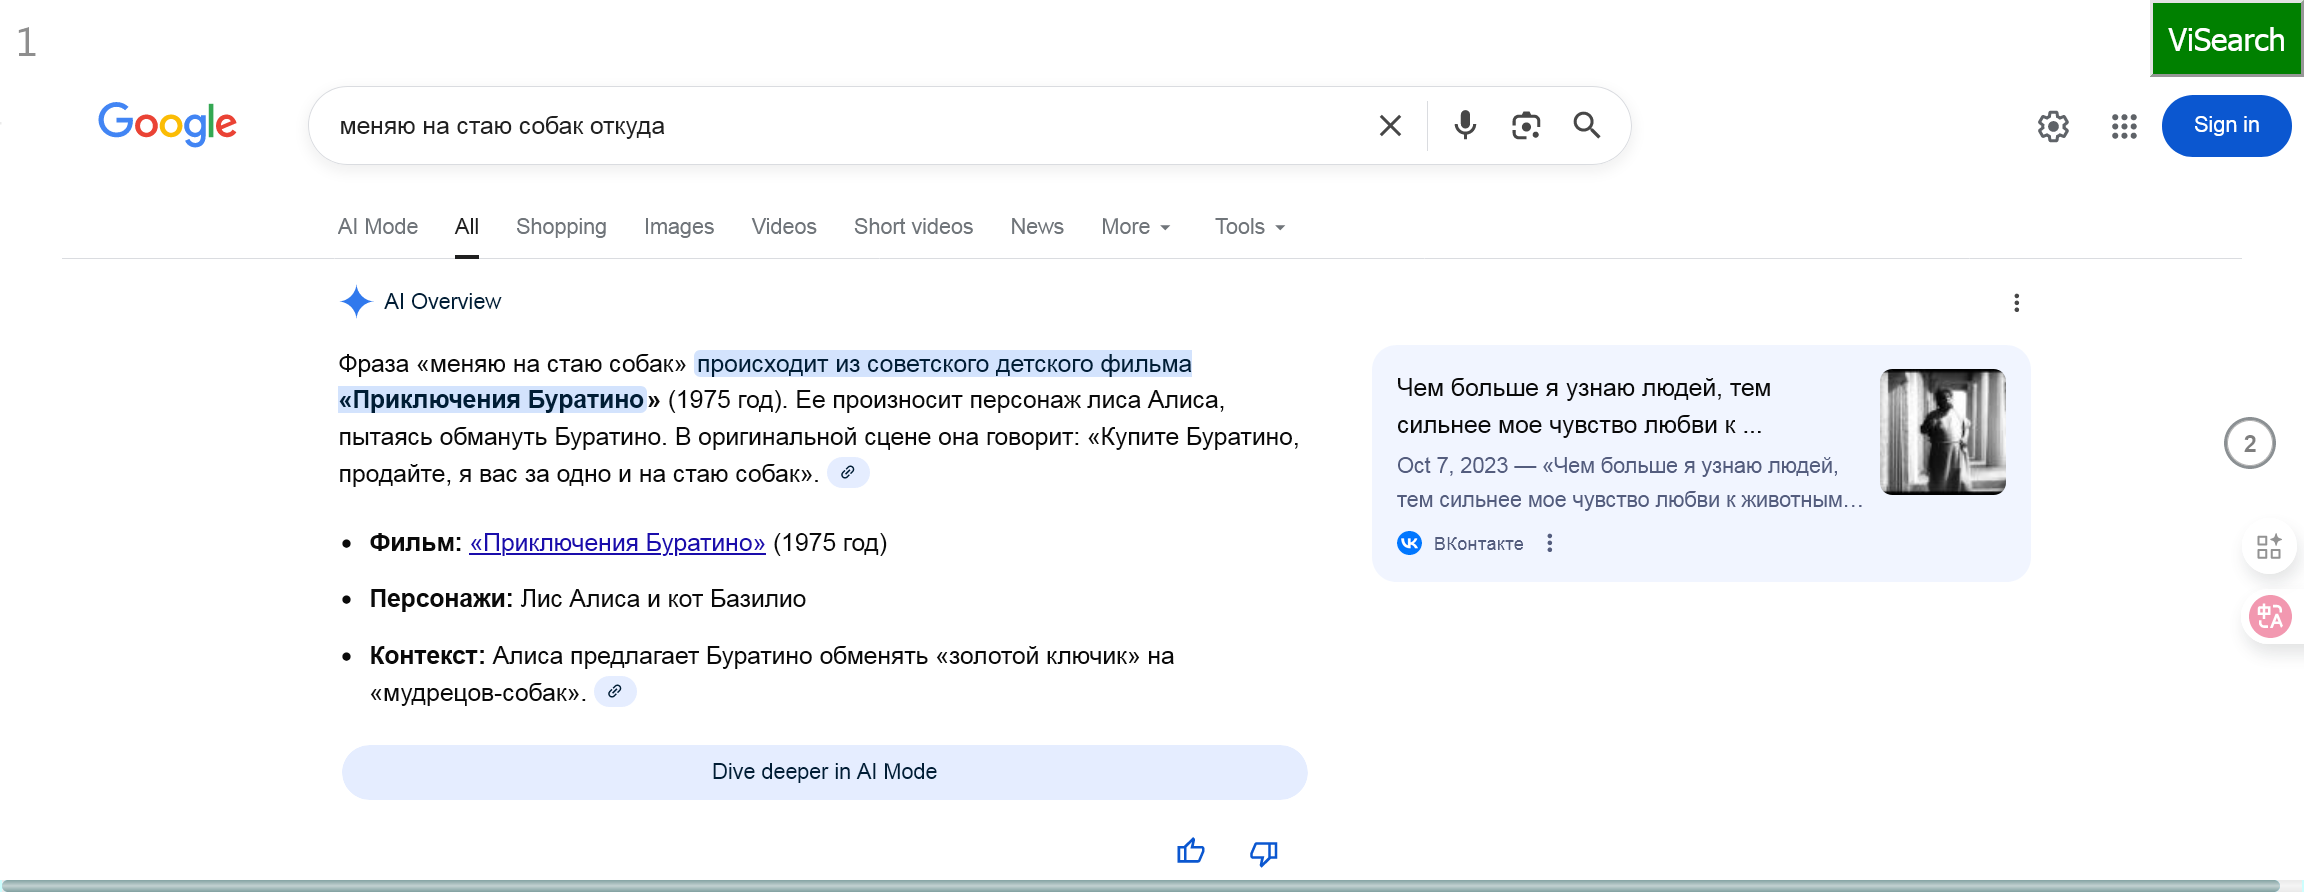This screenshot has width=2304, height=892.
Task: Open search by image camera icon
Action: [1526, 126]
